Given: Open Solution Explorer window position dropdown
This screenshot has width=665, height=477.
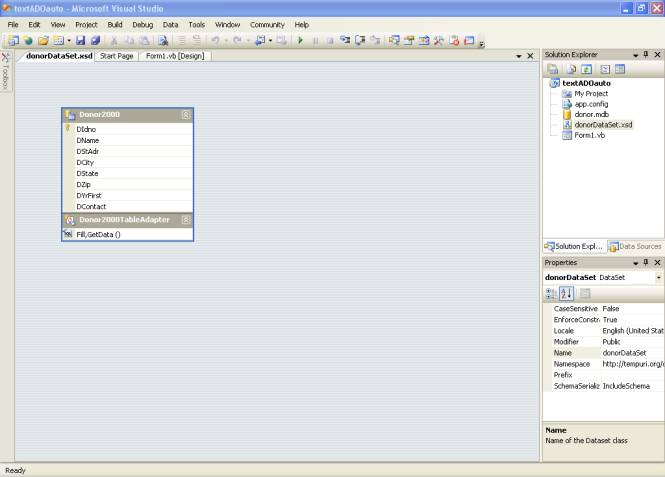Looking at the screenshot, I should [635, 55].
